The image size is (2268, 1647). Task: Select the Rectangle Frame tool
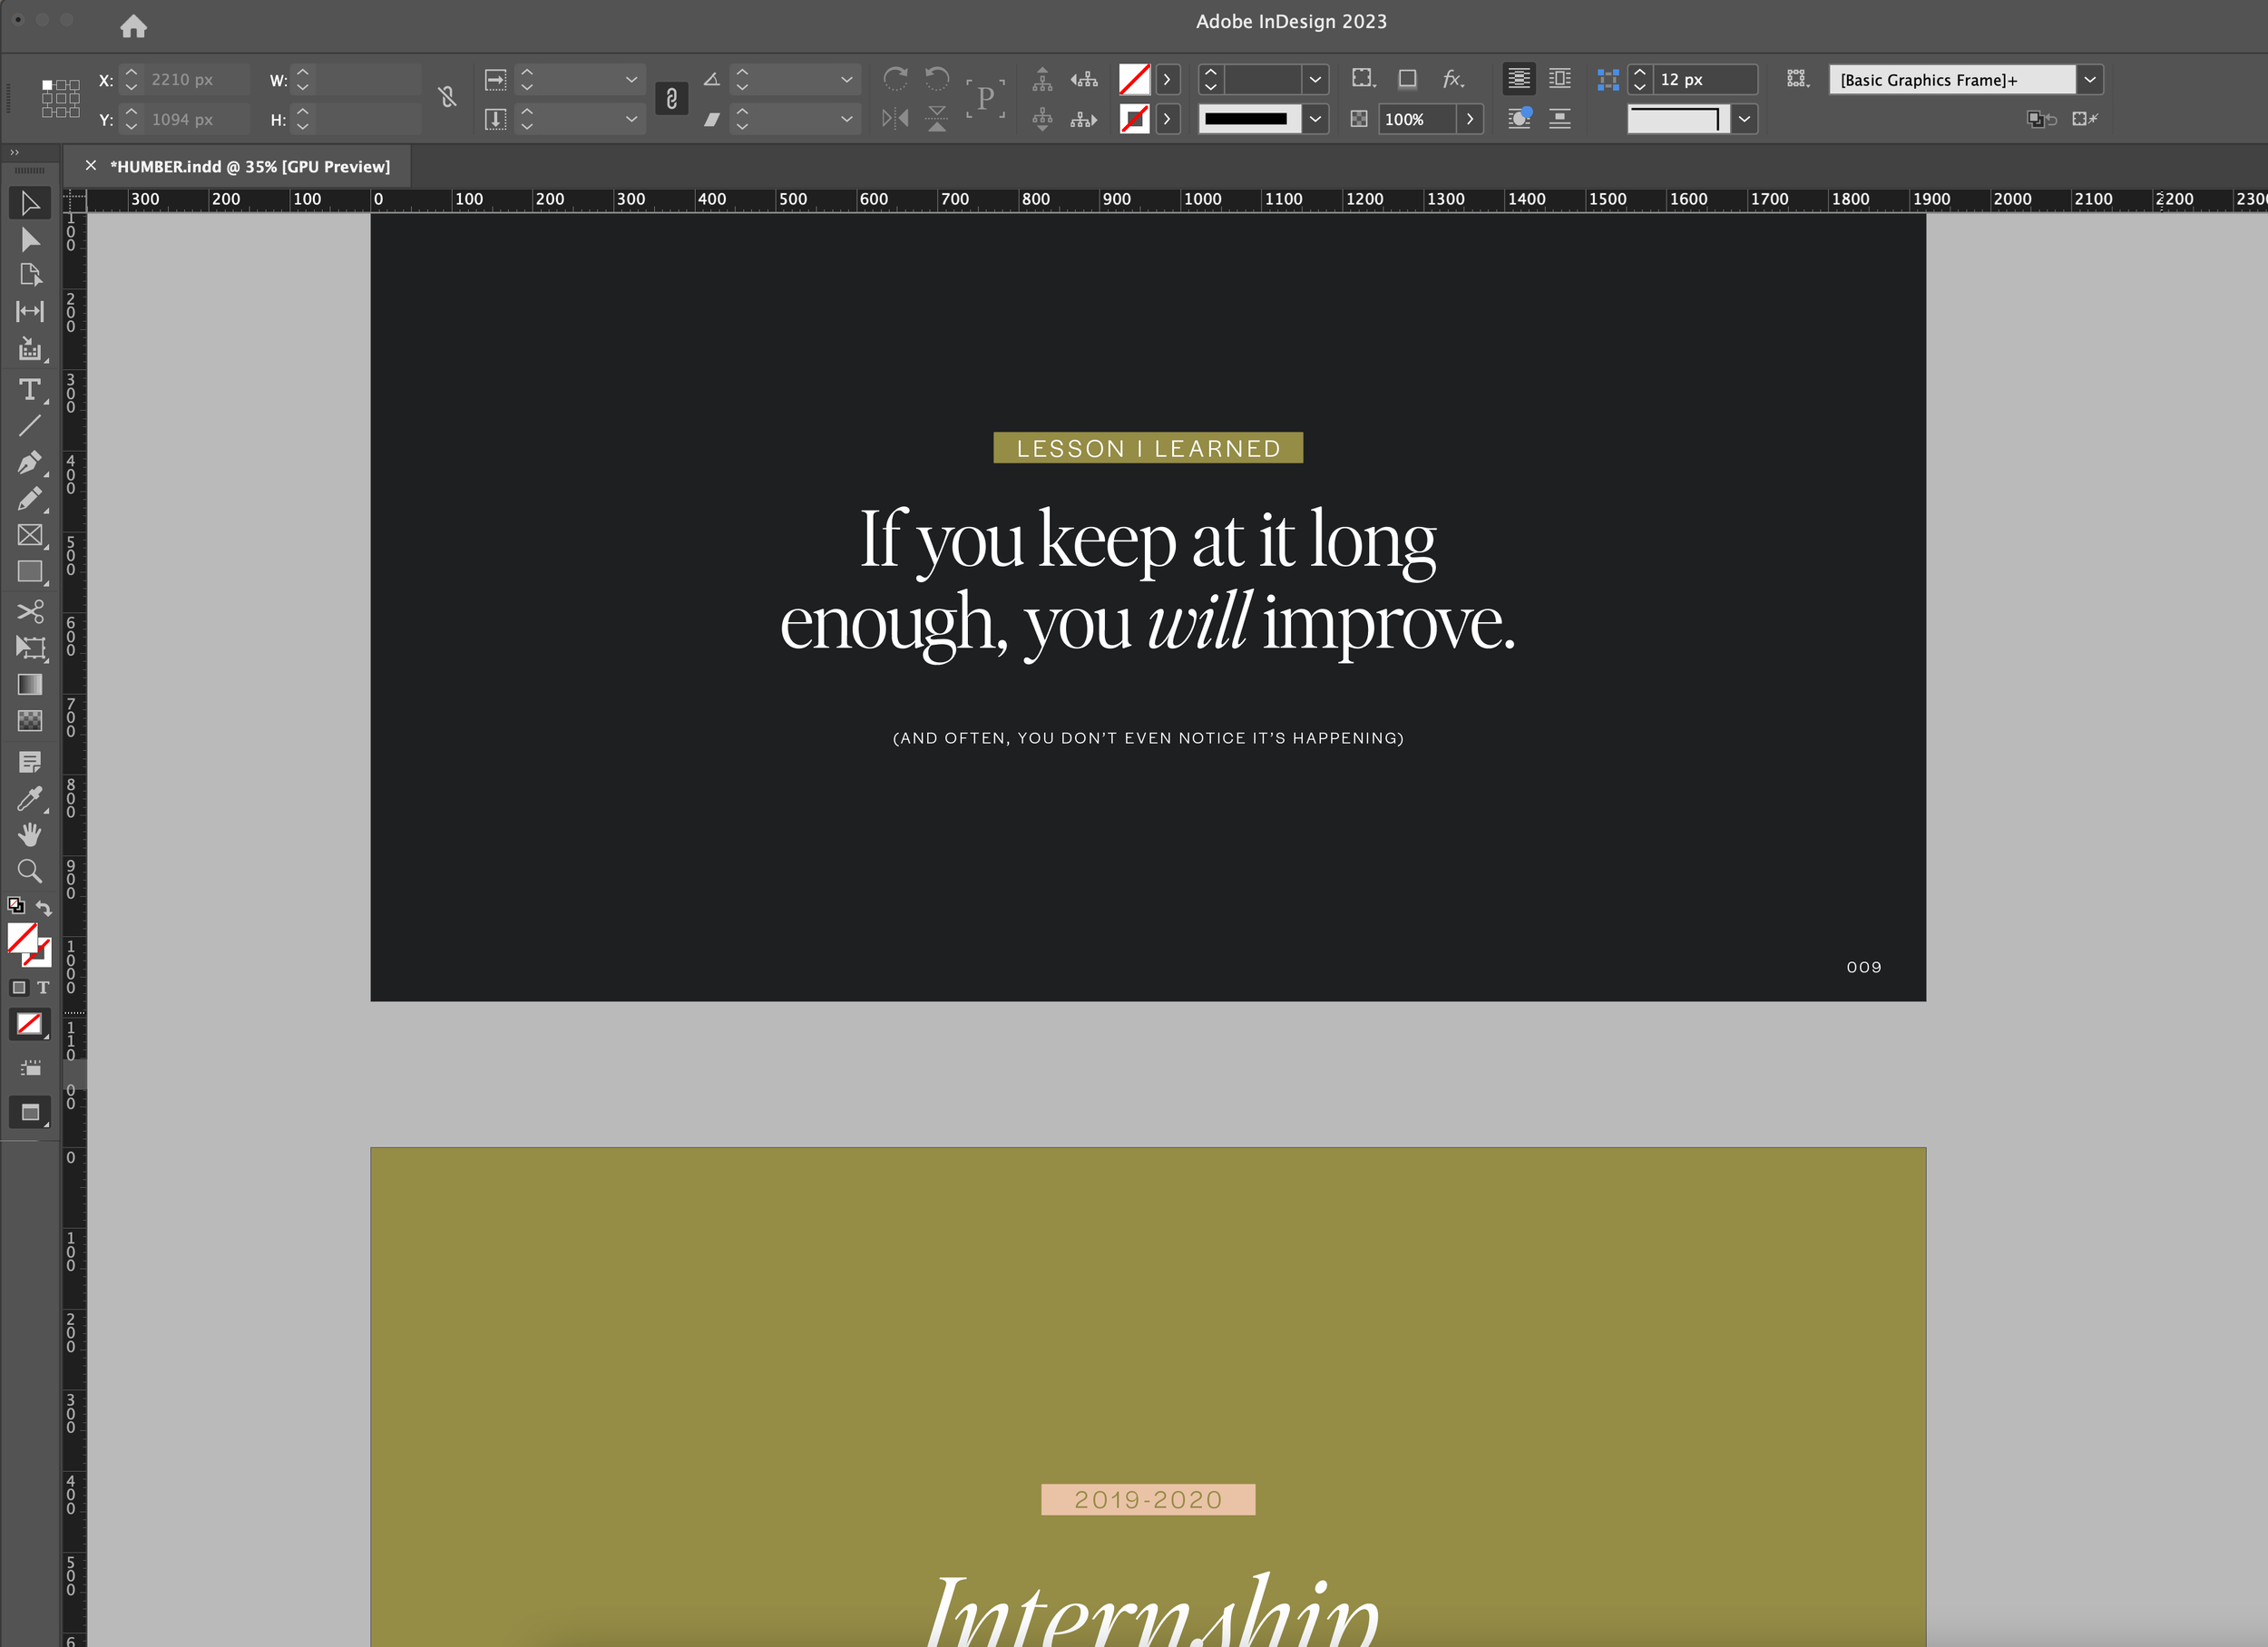pyautogui.click(x=29, y=535)
